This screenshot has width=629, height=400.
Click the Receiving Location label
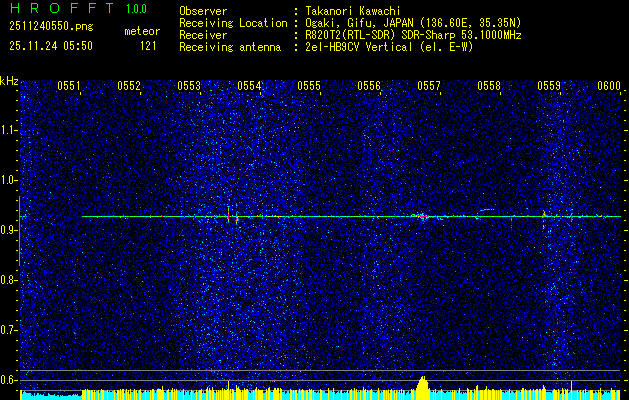tap(233, 23)
